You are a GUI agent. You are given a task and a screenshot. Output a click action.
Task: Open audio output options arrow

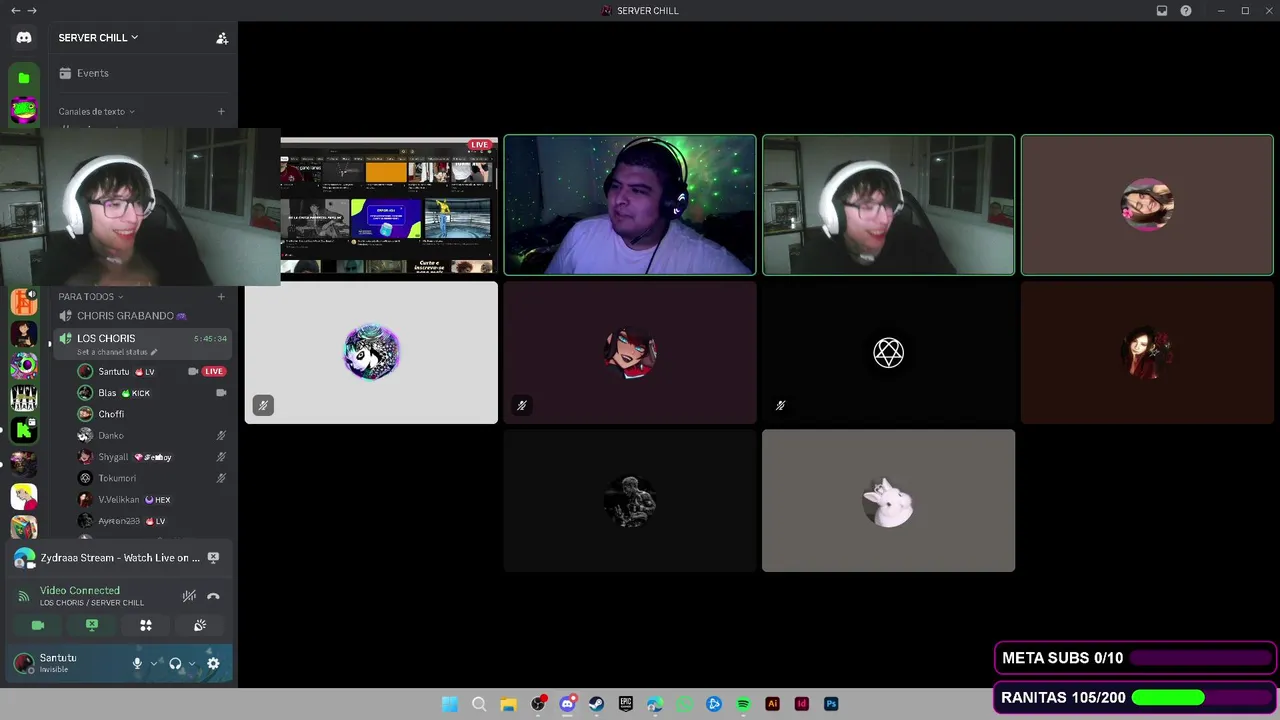point(192,663)
